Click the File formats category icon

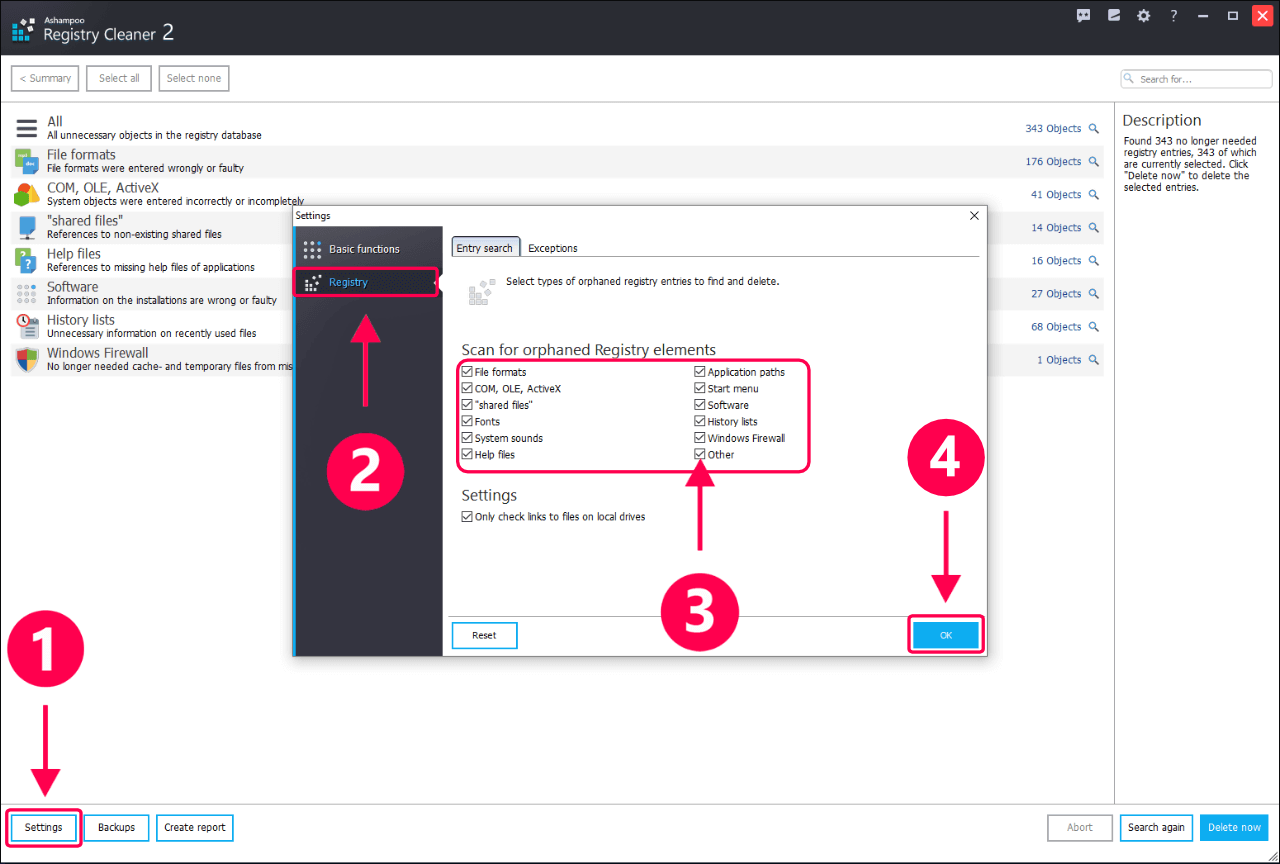(26, 161)
